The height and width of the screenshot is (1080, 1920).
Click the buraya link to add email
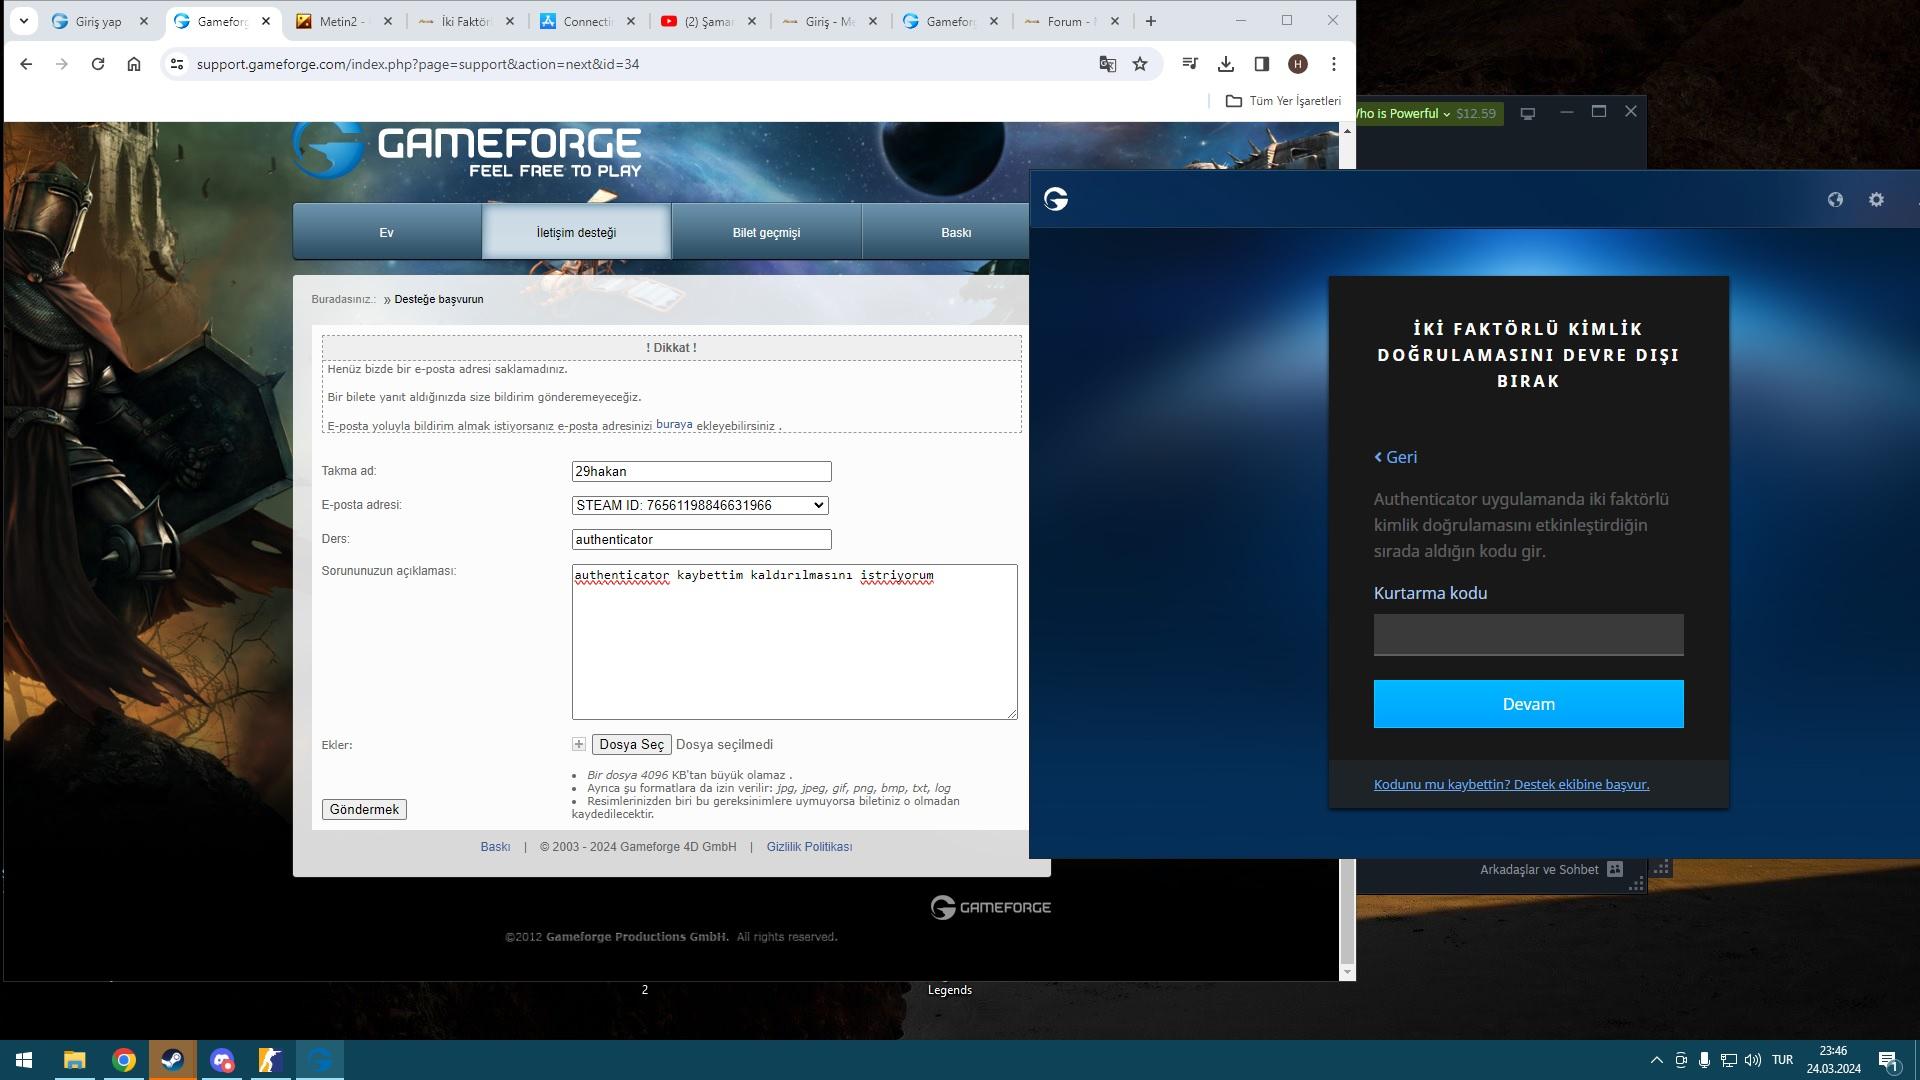pyautogui.click(x=674, y=424)
